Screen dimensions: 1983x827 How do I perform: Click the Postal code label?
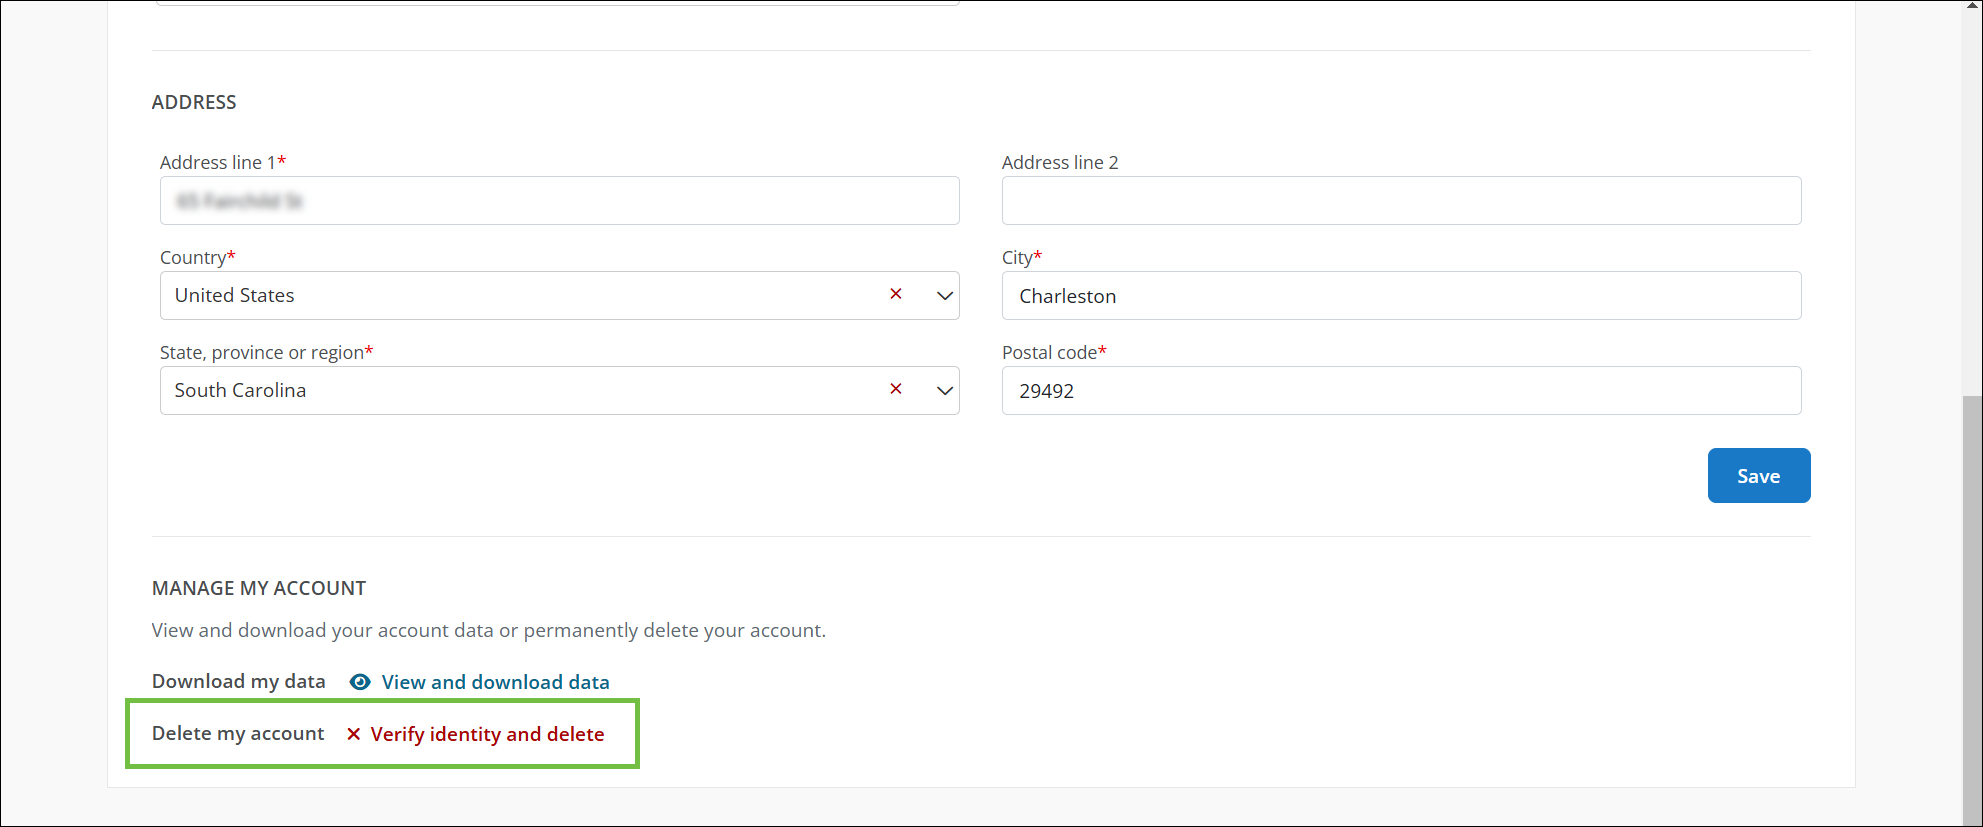coord(1054,352)
